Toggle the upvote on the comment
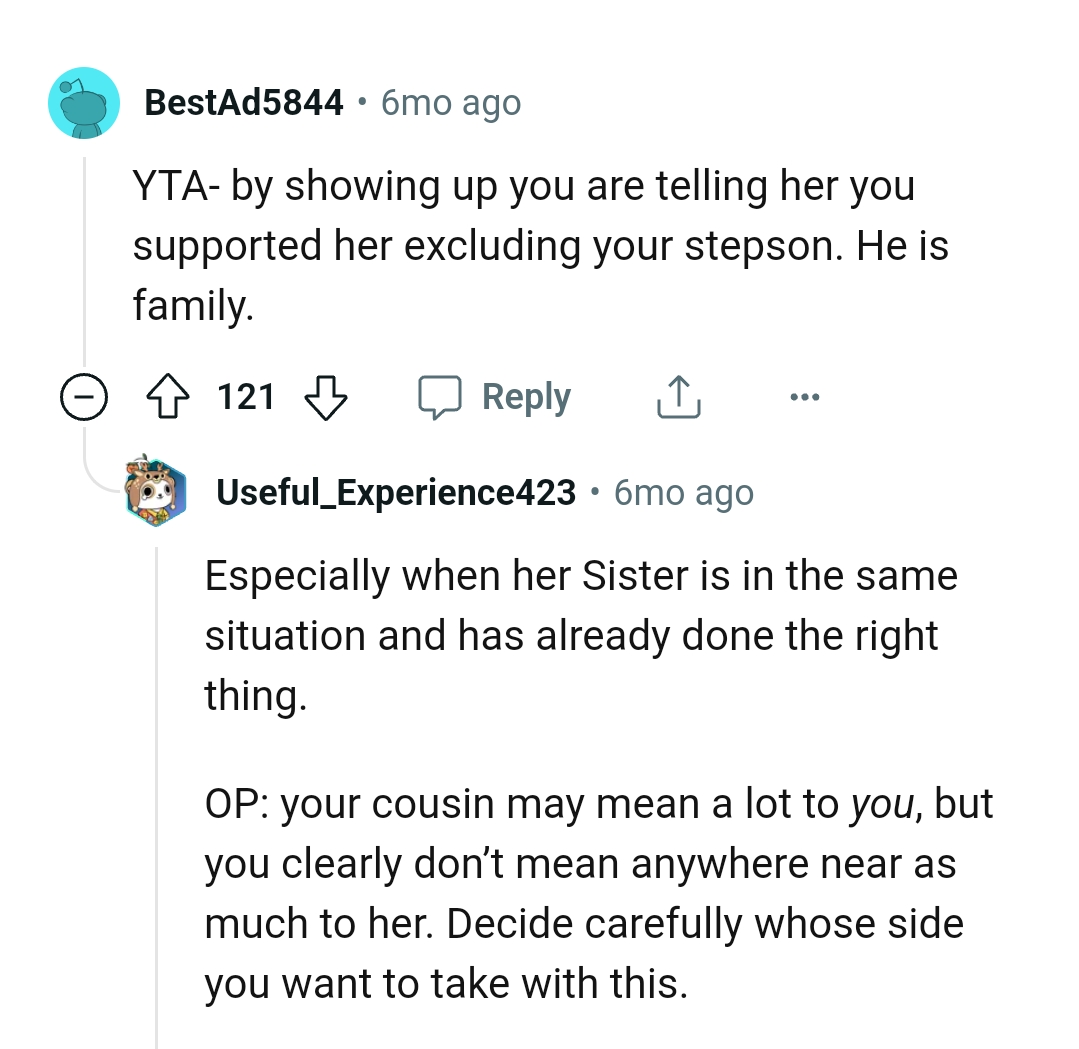 169,396
